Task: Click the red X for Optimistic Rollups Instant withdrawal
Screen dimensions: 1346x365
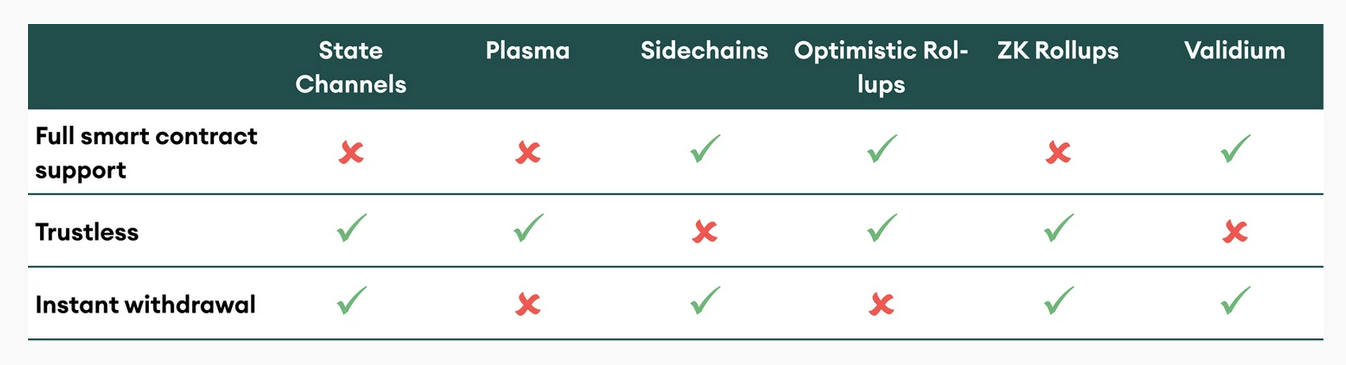Action: click(x=881, y=304)
